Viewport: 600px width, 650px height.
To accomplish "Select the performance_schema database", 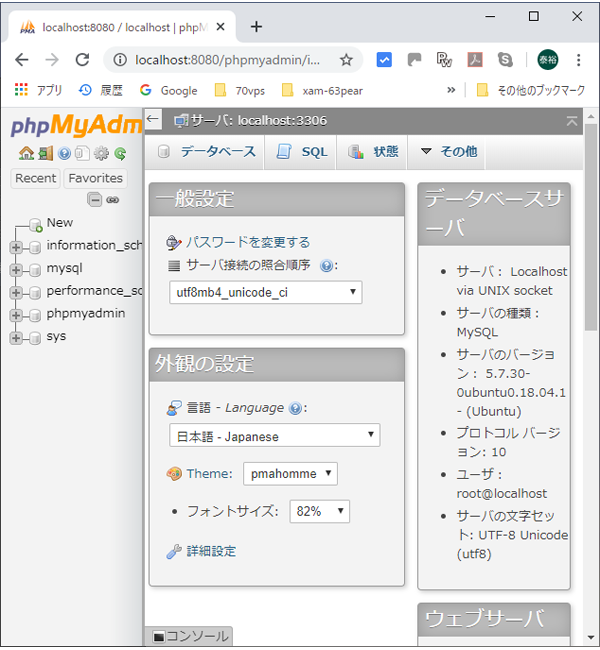I will [x=94, y=291].
